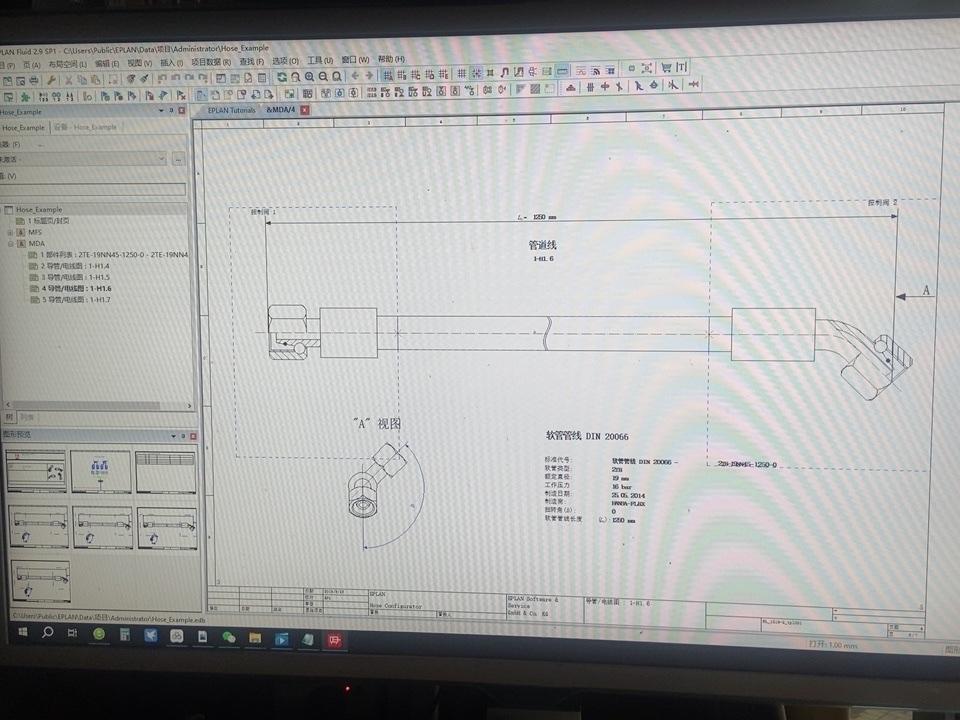Pin the page navigator panel
The width and height of the screenshot is (960, 720).
pos(171,111)
